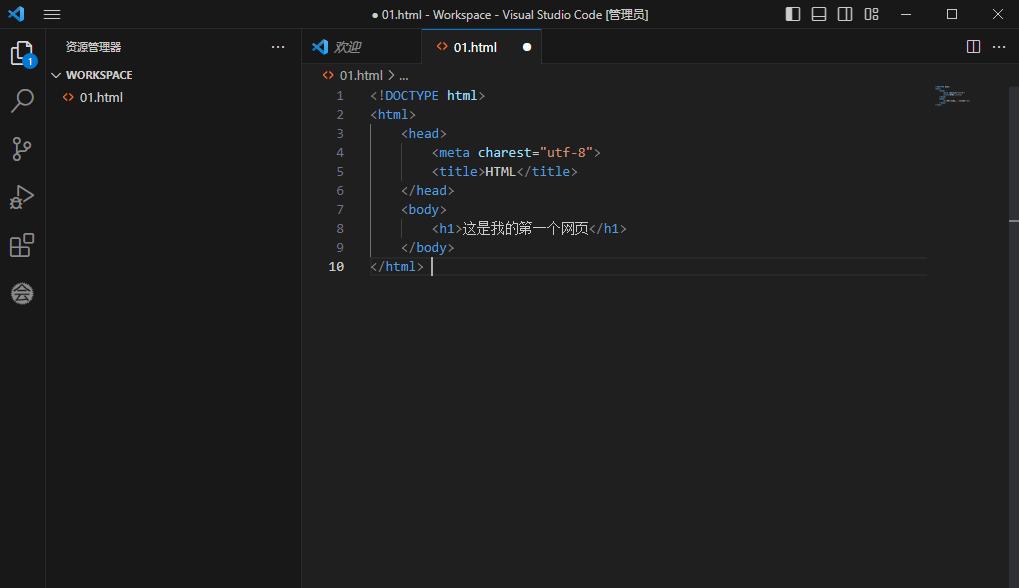Image resolution: width=1019 pixels, height=588 pixels.
Task: Click the unsaved changes dot on 01.html tab
Action: [x=527, y=46]
